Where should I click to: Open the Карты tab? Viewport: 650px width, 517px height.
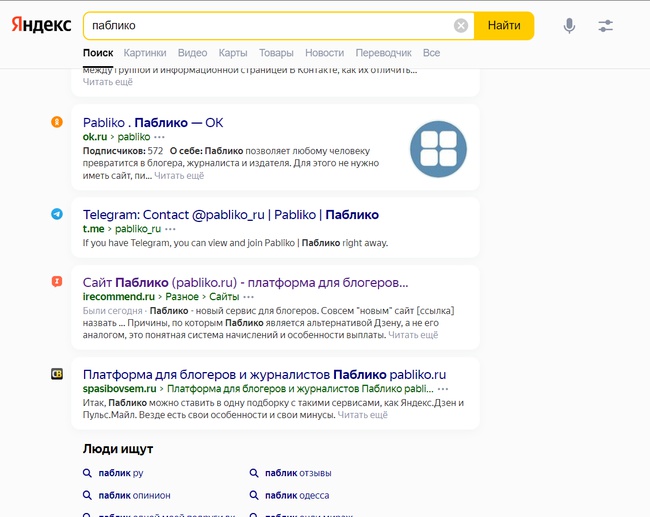point(233,53)
